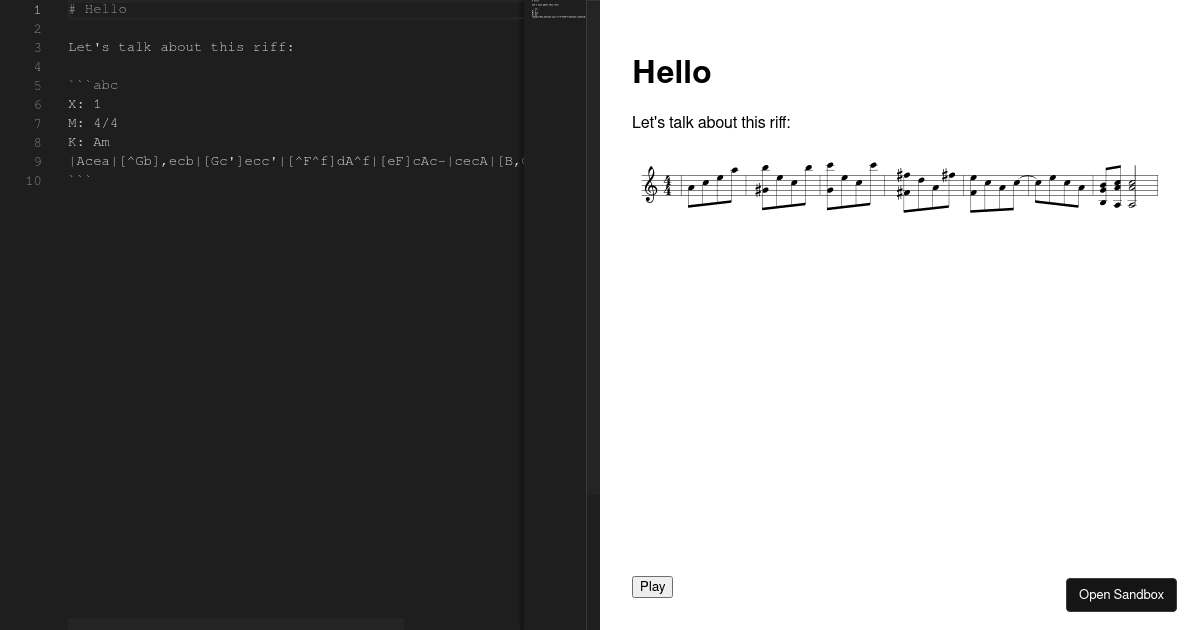The image size is (1200, 630).
Task: Click the '```abc' code fence line
Action: coord(92,85)
